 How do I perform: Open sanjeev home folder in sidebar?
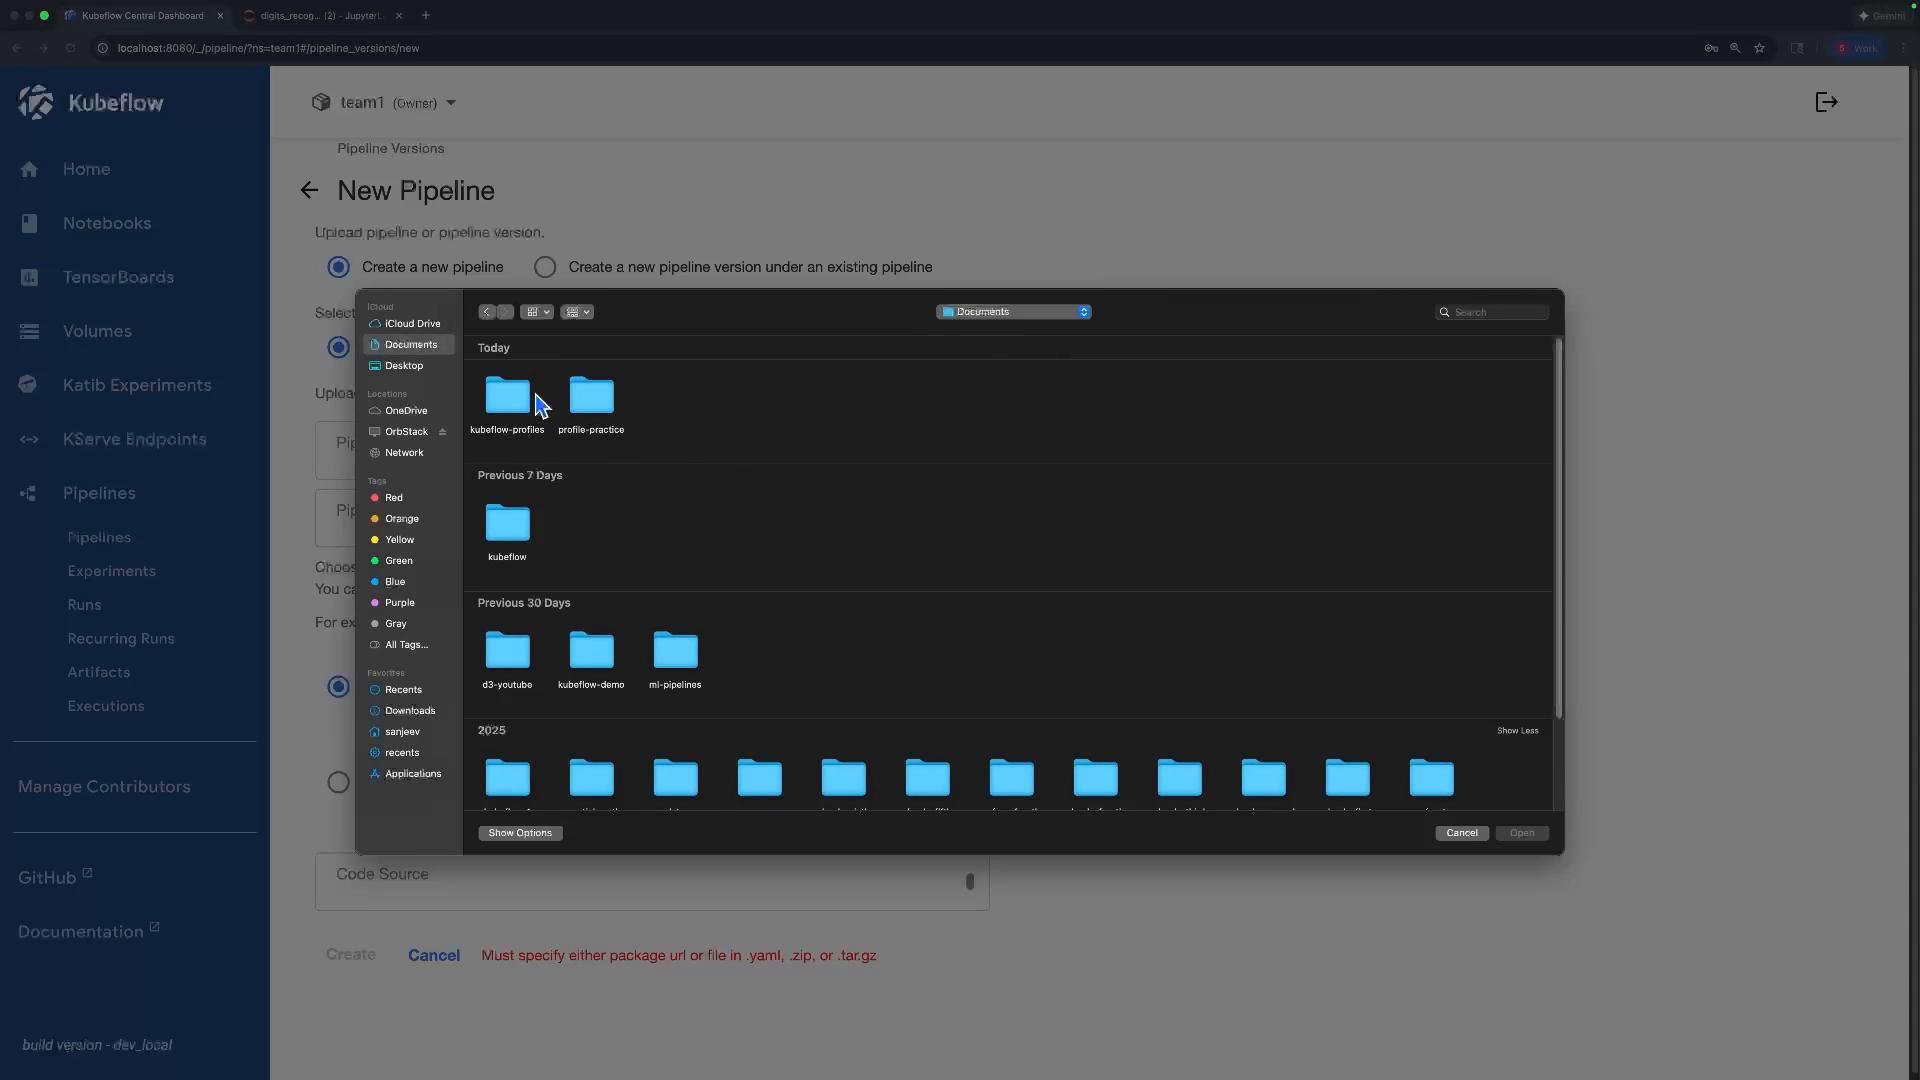[408, 732]
